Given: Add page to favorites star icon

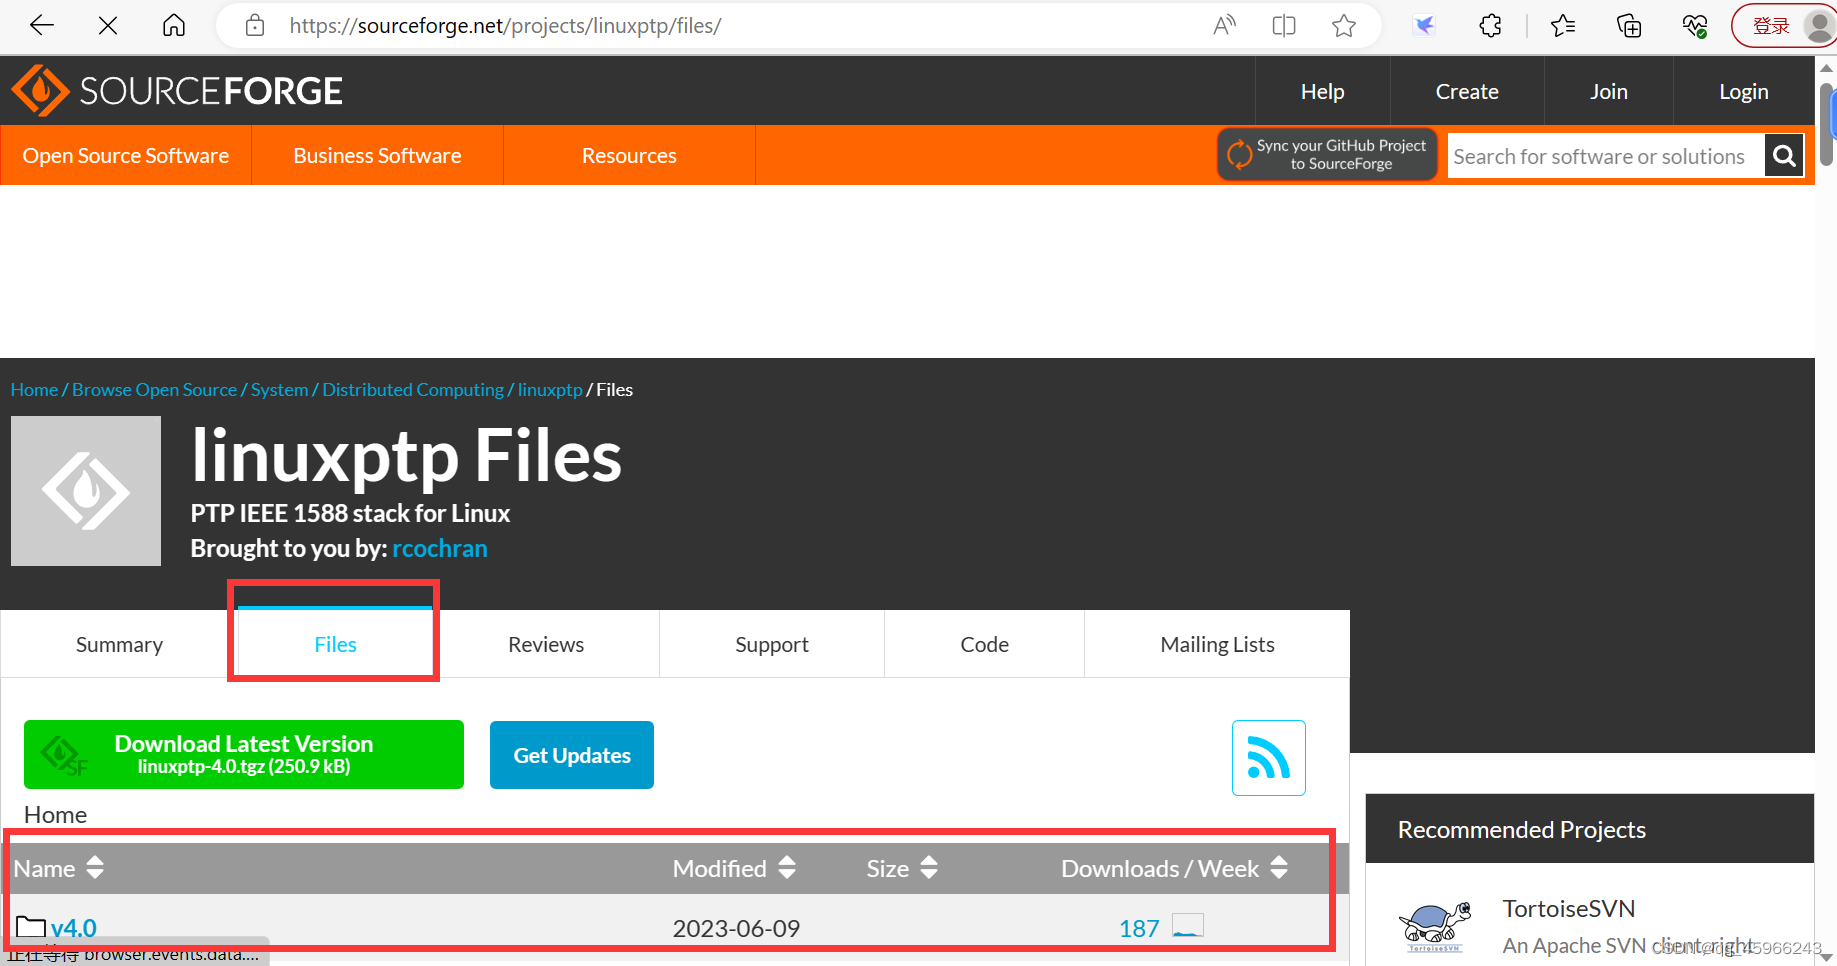Looking at the screenshot, I should click(1344, 26).
